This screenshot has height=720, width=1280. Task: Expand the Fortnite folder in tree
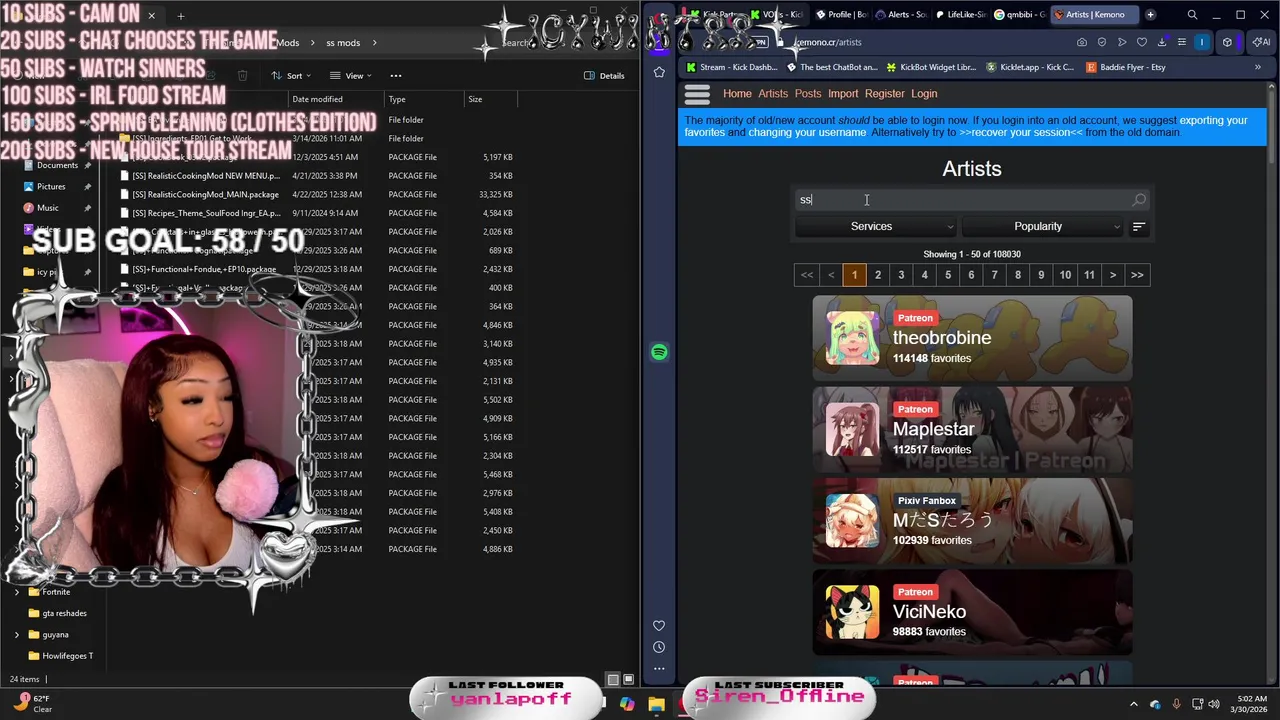point(17,592)
